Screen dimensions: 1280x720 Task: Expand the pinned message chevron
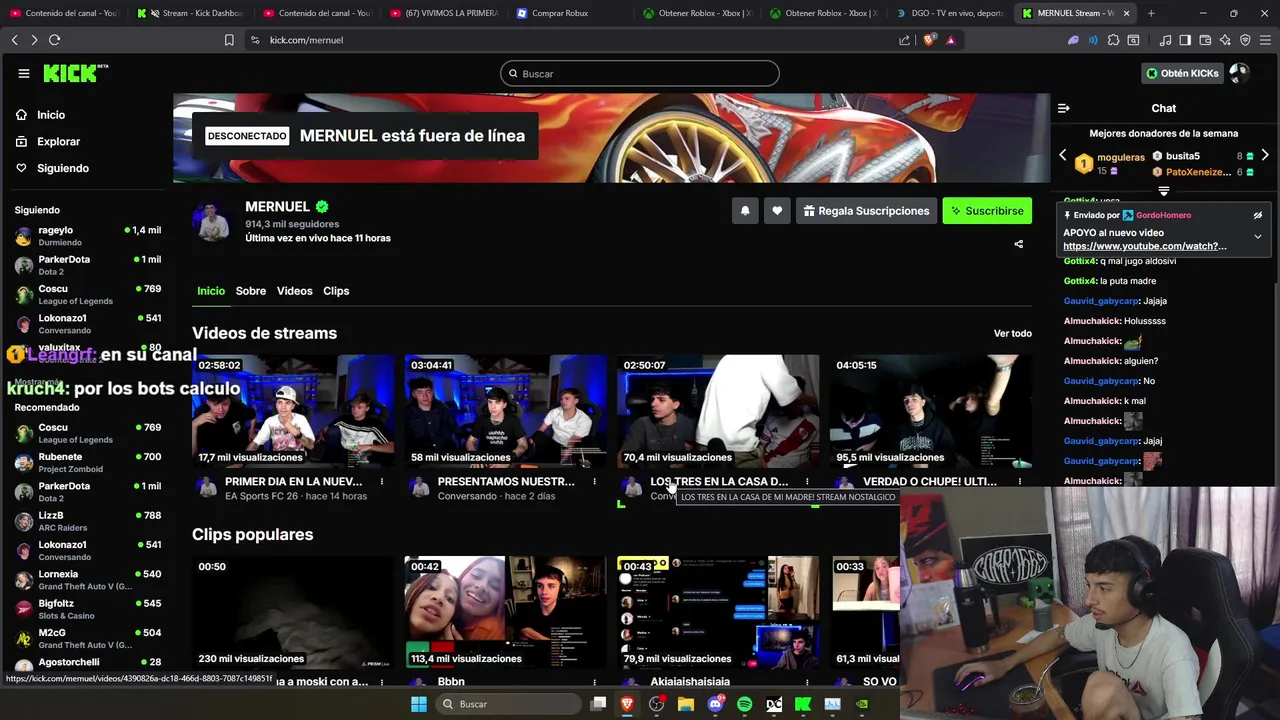click(1258, 237)
